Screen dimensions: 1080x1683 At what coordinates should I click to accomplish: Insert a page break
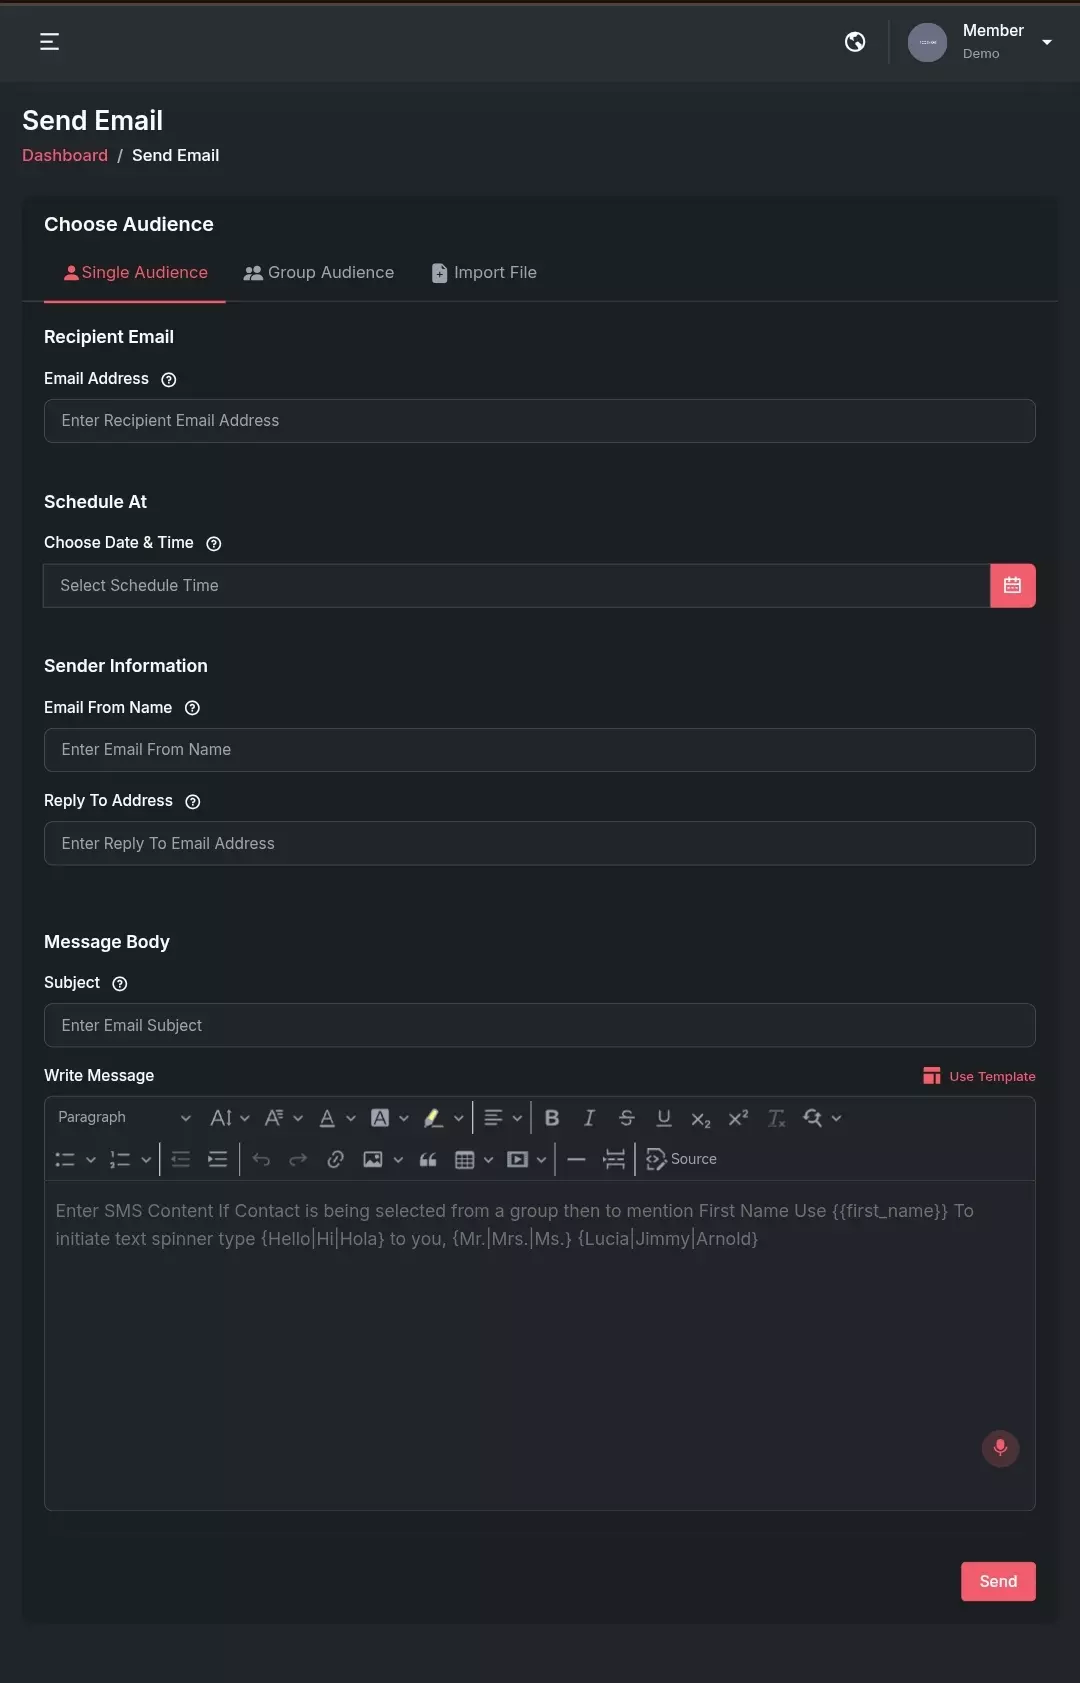[614, 1160]
